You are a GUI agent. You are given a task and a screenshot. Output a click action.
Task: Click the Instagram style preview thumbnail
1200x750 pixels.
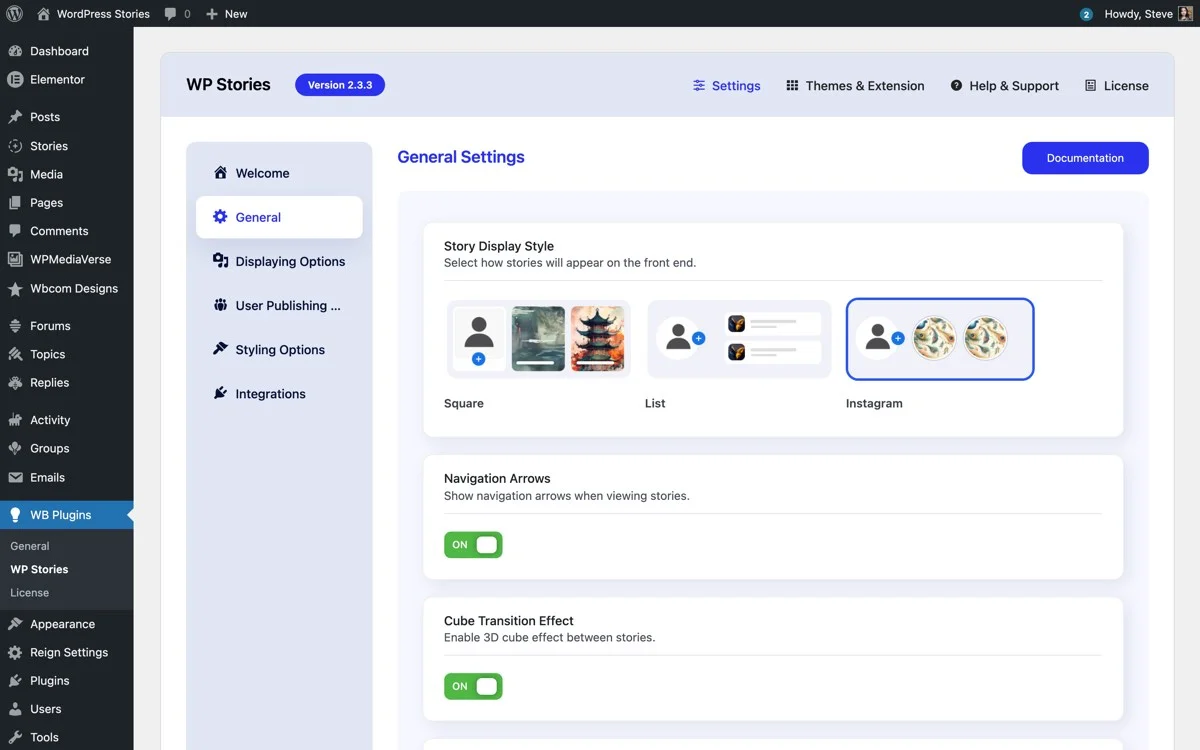point(939,339)
